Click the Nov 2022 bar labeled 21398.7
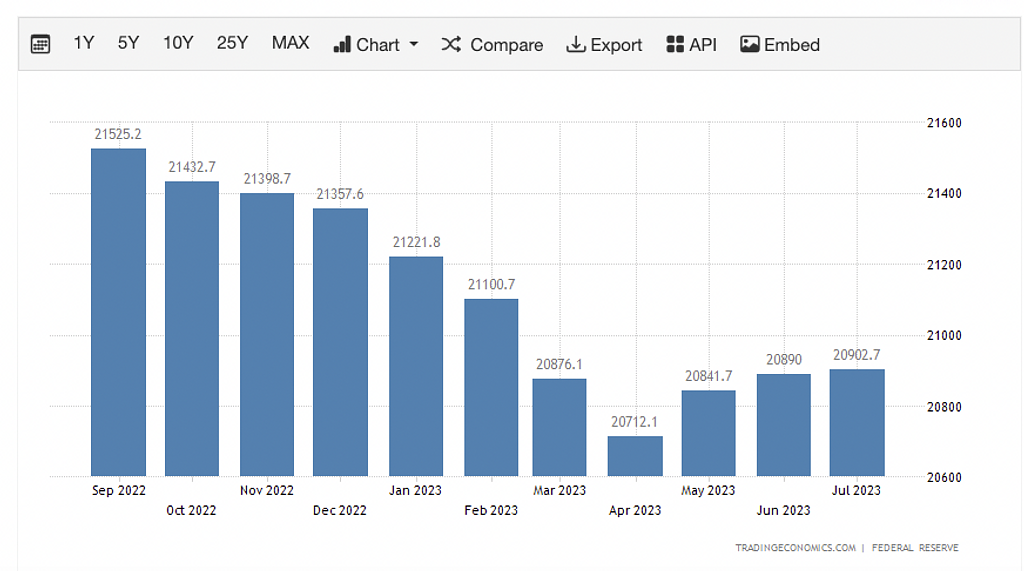The height and width of the screenshot is (571, 1024). [267, 334]
